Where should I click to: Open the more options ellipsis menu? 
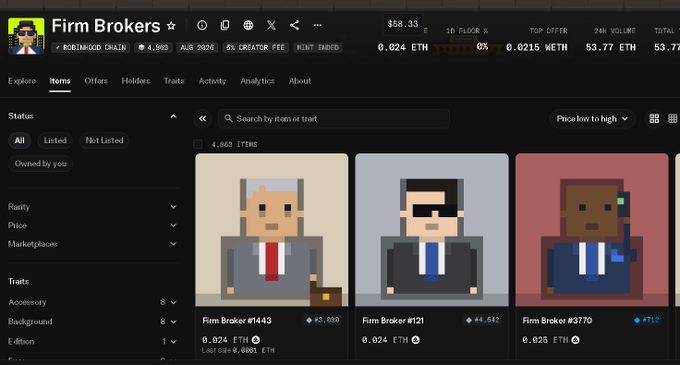(317, 26)
